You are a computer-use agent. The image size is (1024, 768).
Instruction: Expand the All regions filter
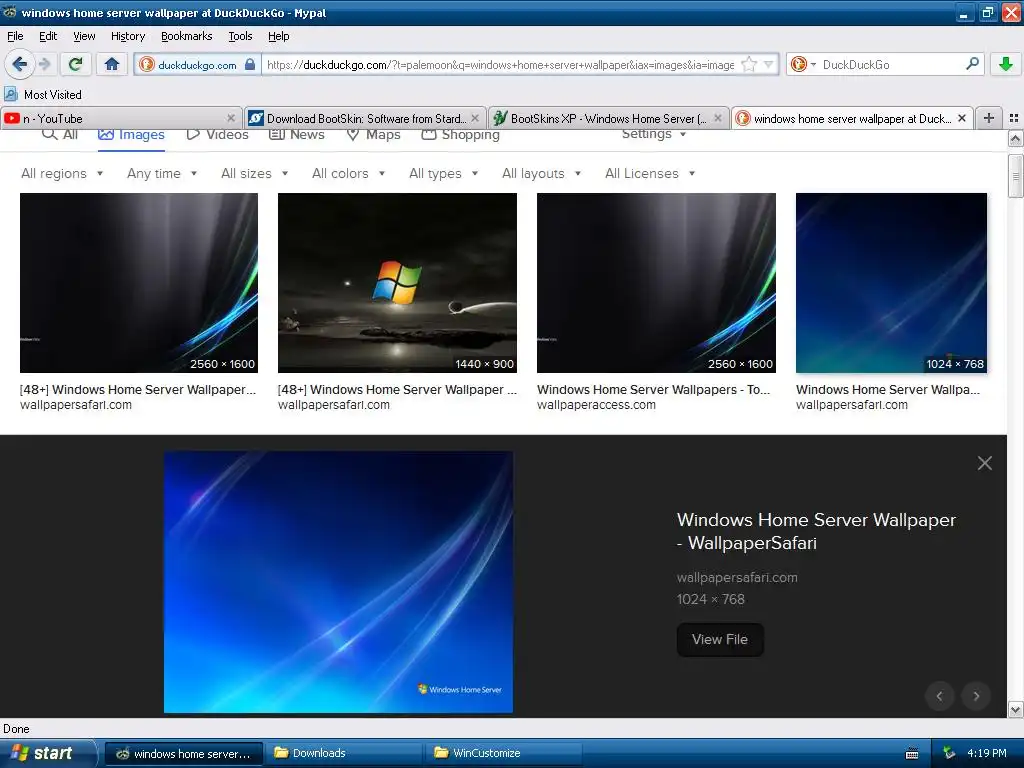62,174
